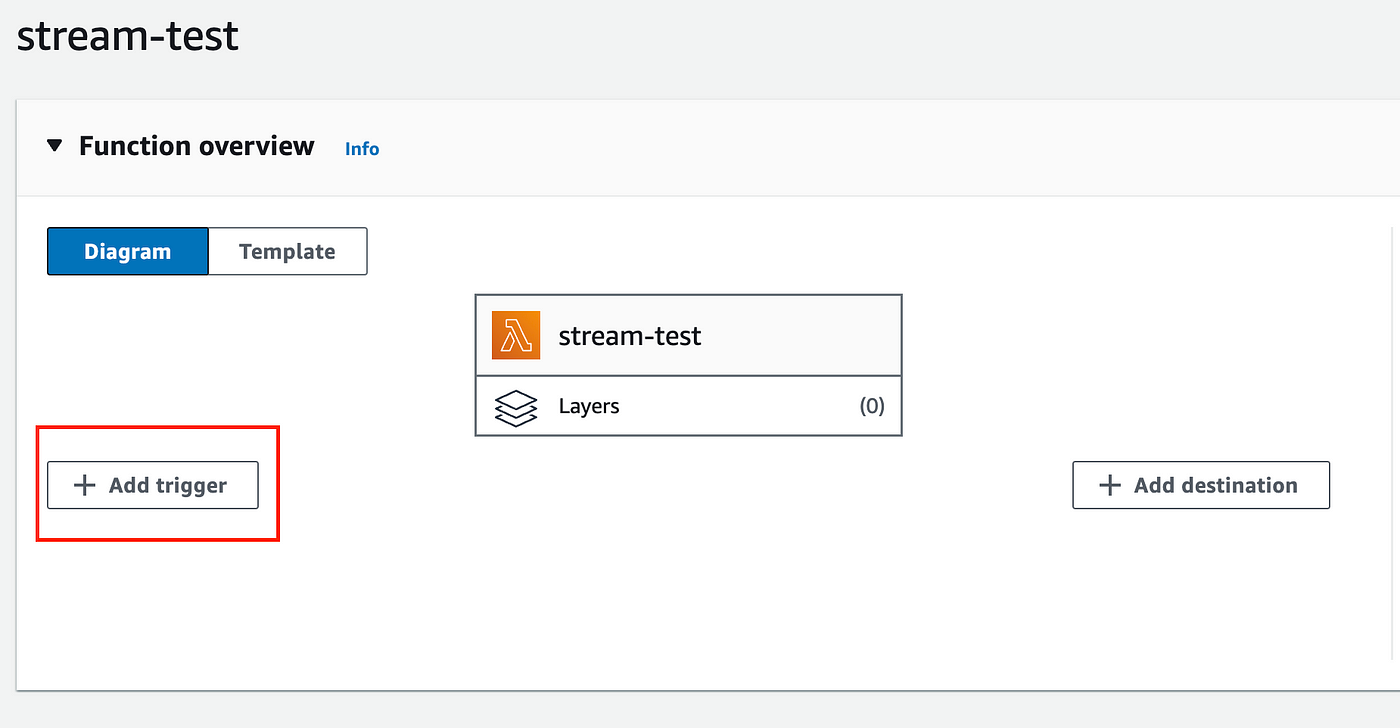This screenshot has height=728, width=1400.
Task: Click the Add destination button
Action: point(1200,485)
